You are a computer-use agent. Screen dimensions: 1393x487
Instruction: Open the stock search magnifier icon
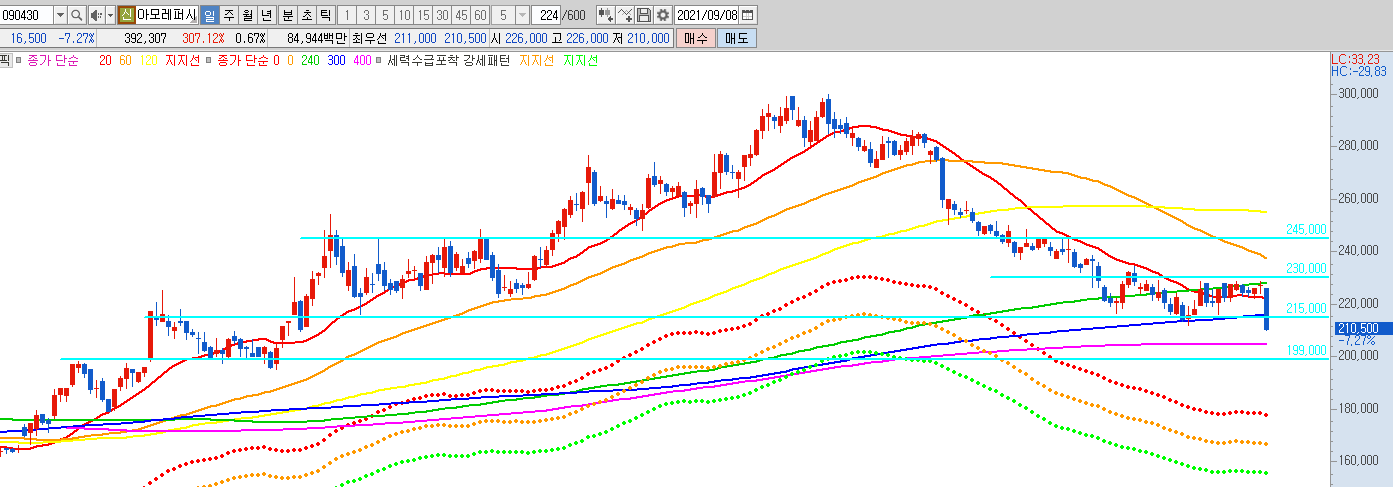click(x=76, y=15)
